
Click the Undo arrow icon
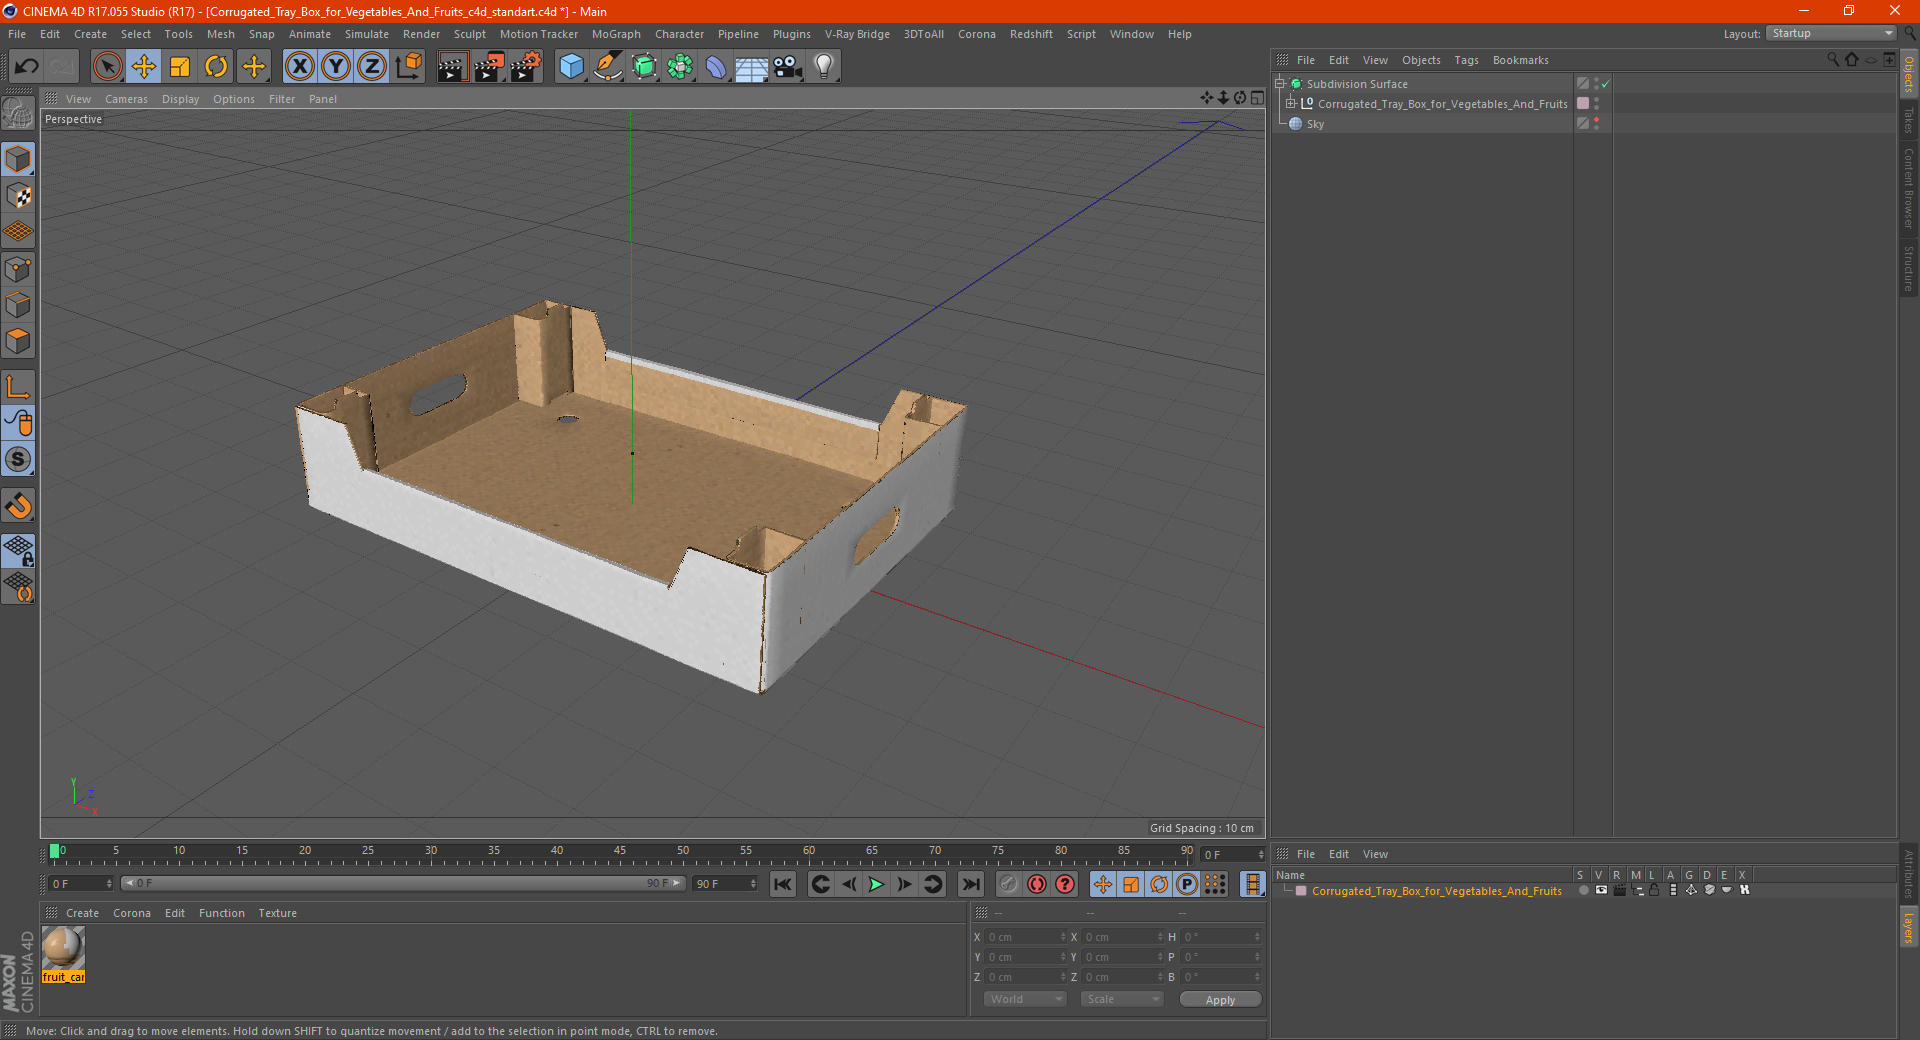point(27,67)
